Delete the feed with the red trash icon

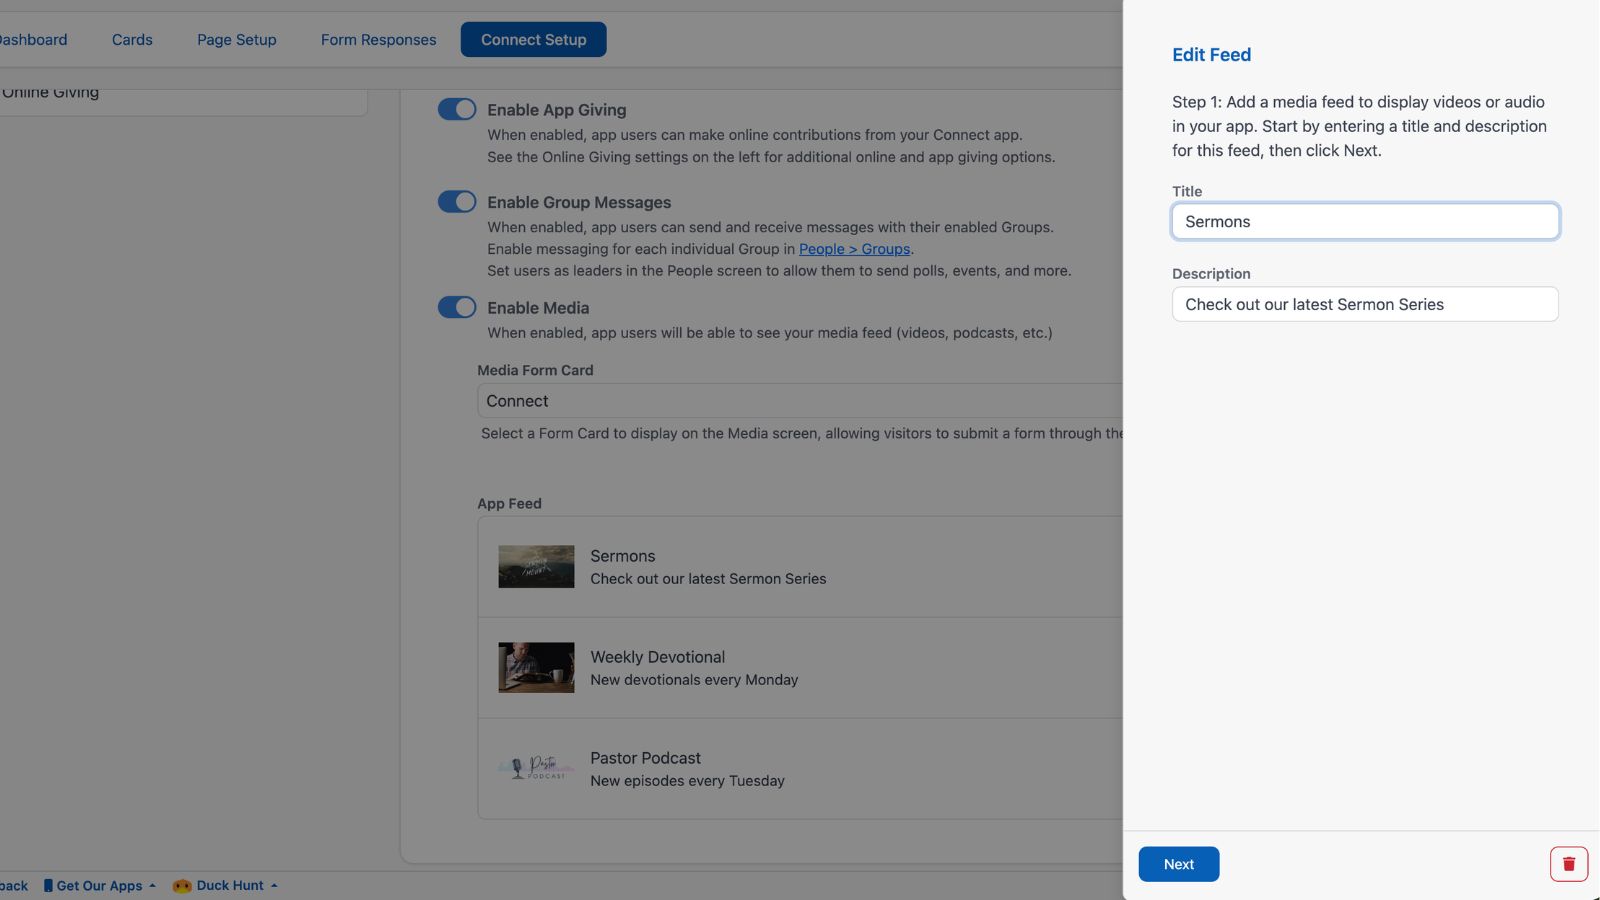pyautogui.click(x=1568, y=864)
